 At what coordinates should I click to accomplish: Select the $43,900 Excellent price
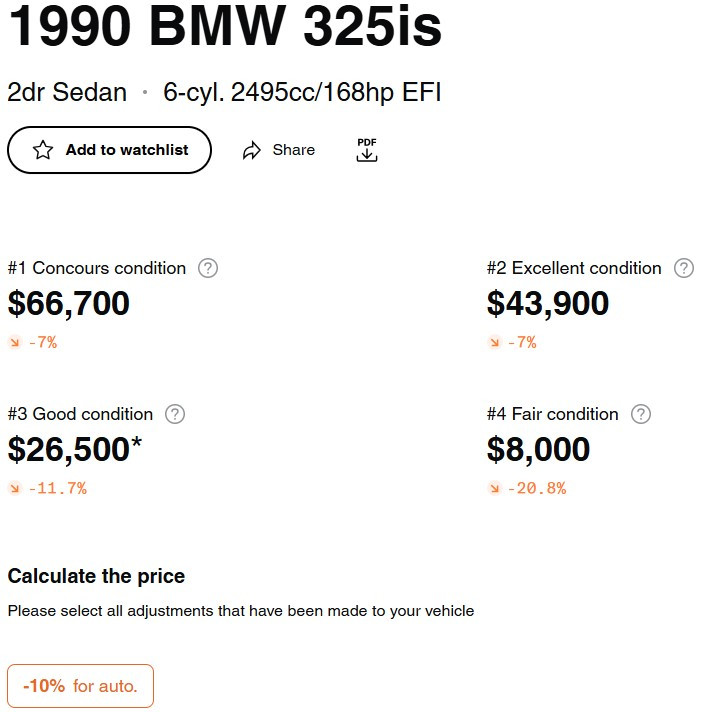[548, 303]
